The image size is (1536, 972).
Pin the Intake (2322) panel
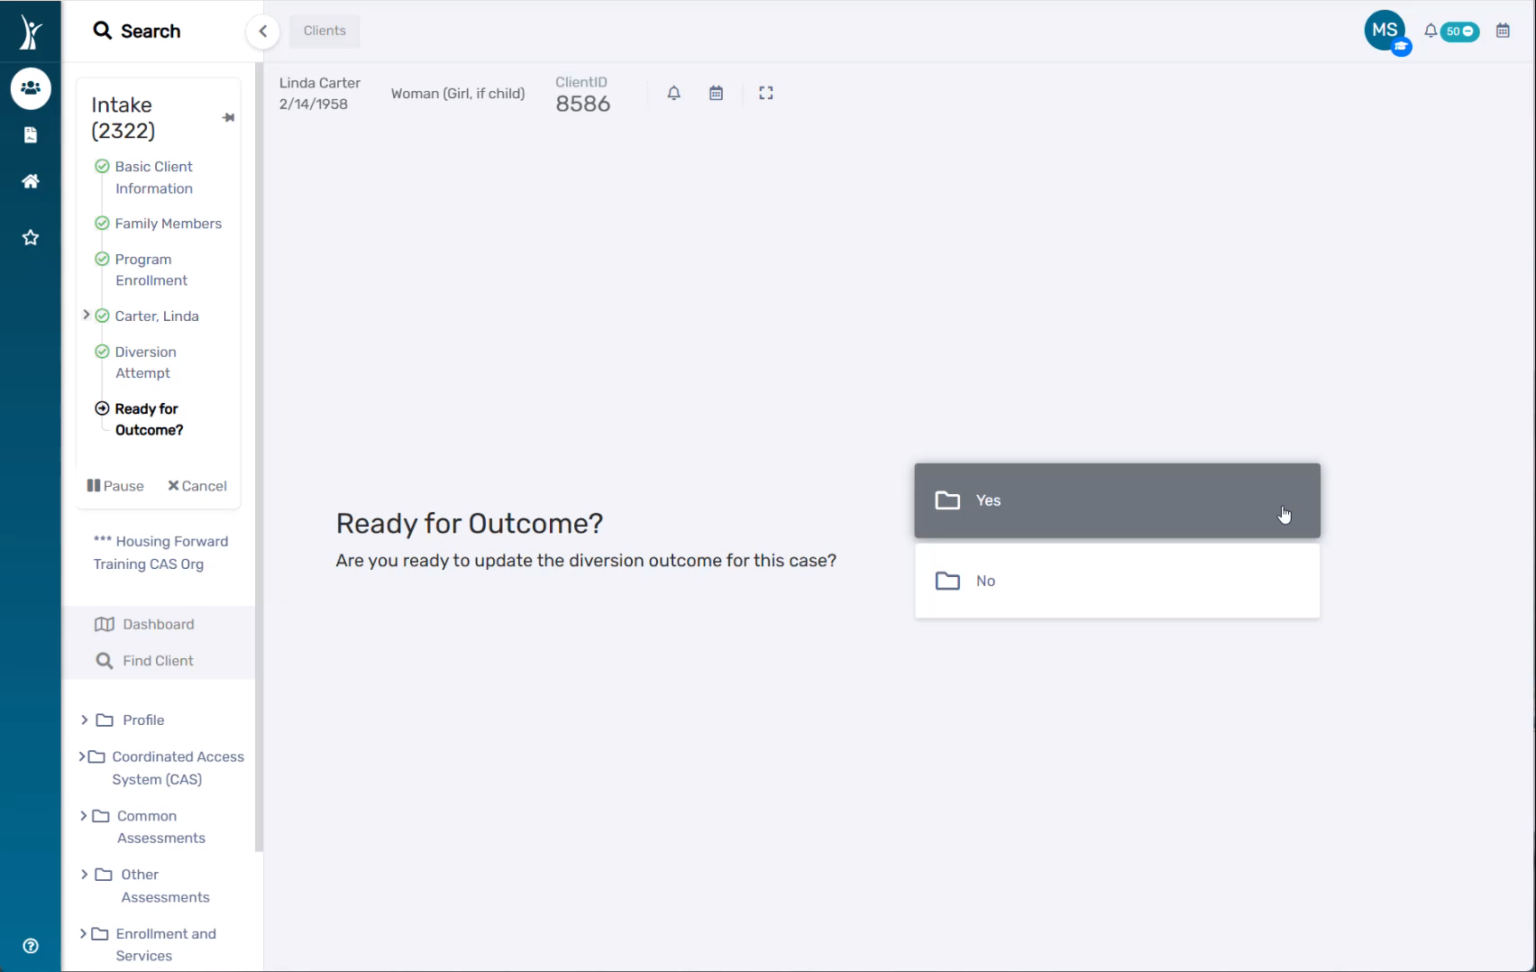pyautogui.click(x=228, y=117)
